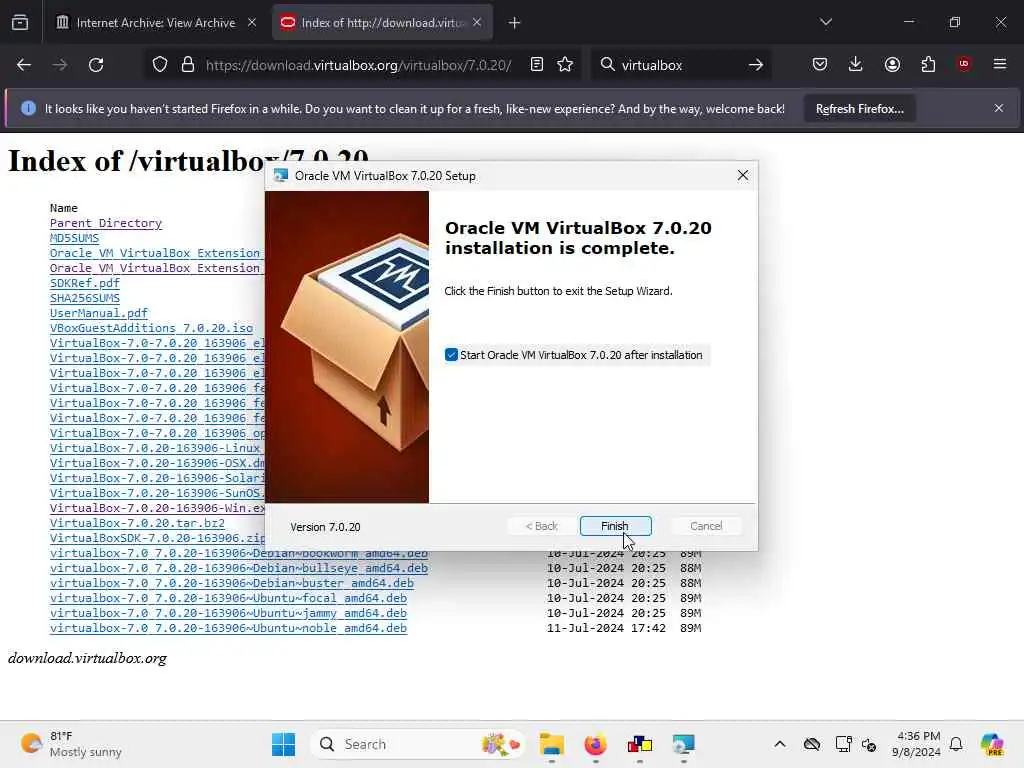Image resolution: width=1024 pixels, height=768 pixels.
Task: Click the colorful blocks app taskbar icon
Action: coord(639,744)
